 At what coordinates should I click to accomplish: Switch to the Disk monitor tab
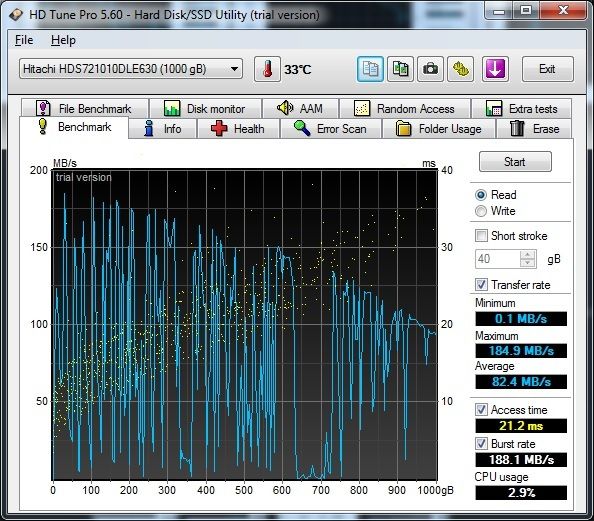click(x=205, y=109)
